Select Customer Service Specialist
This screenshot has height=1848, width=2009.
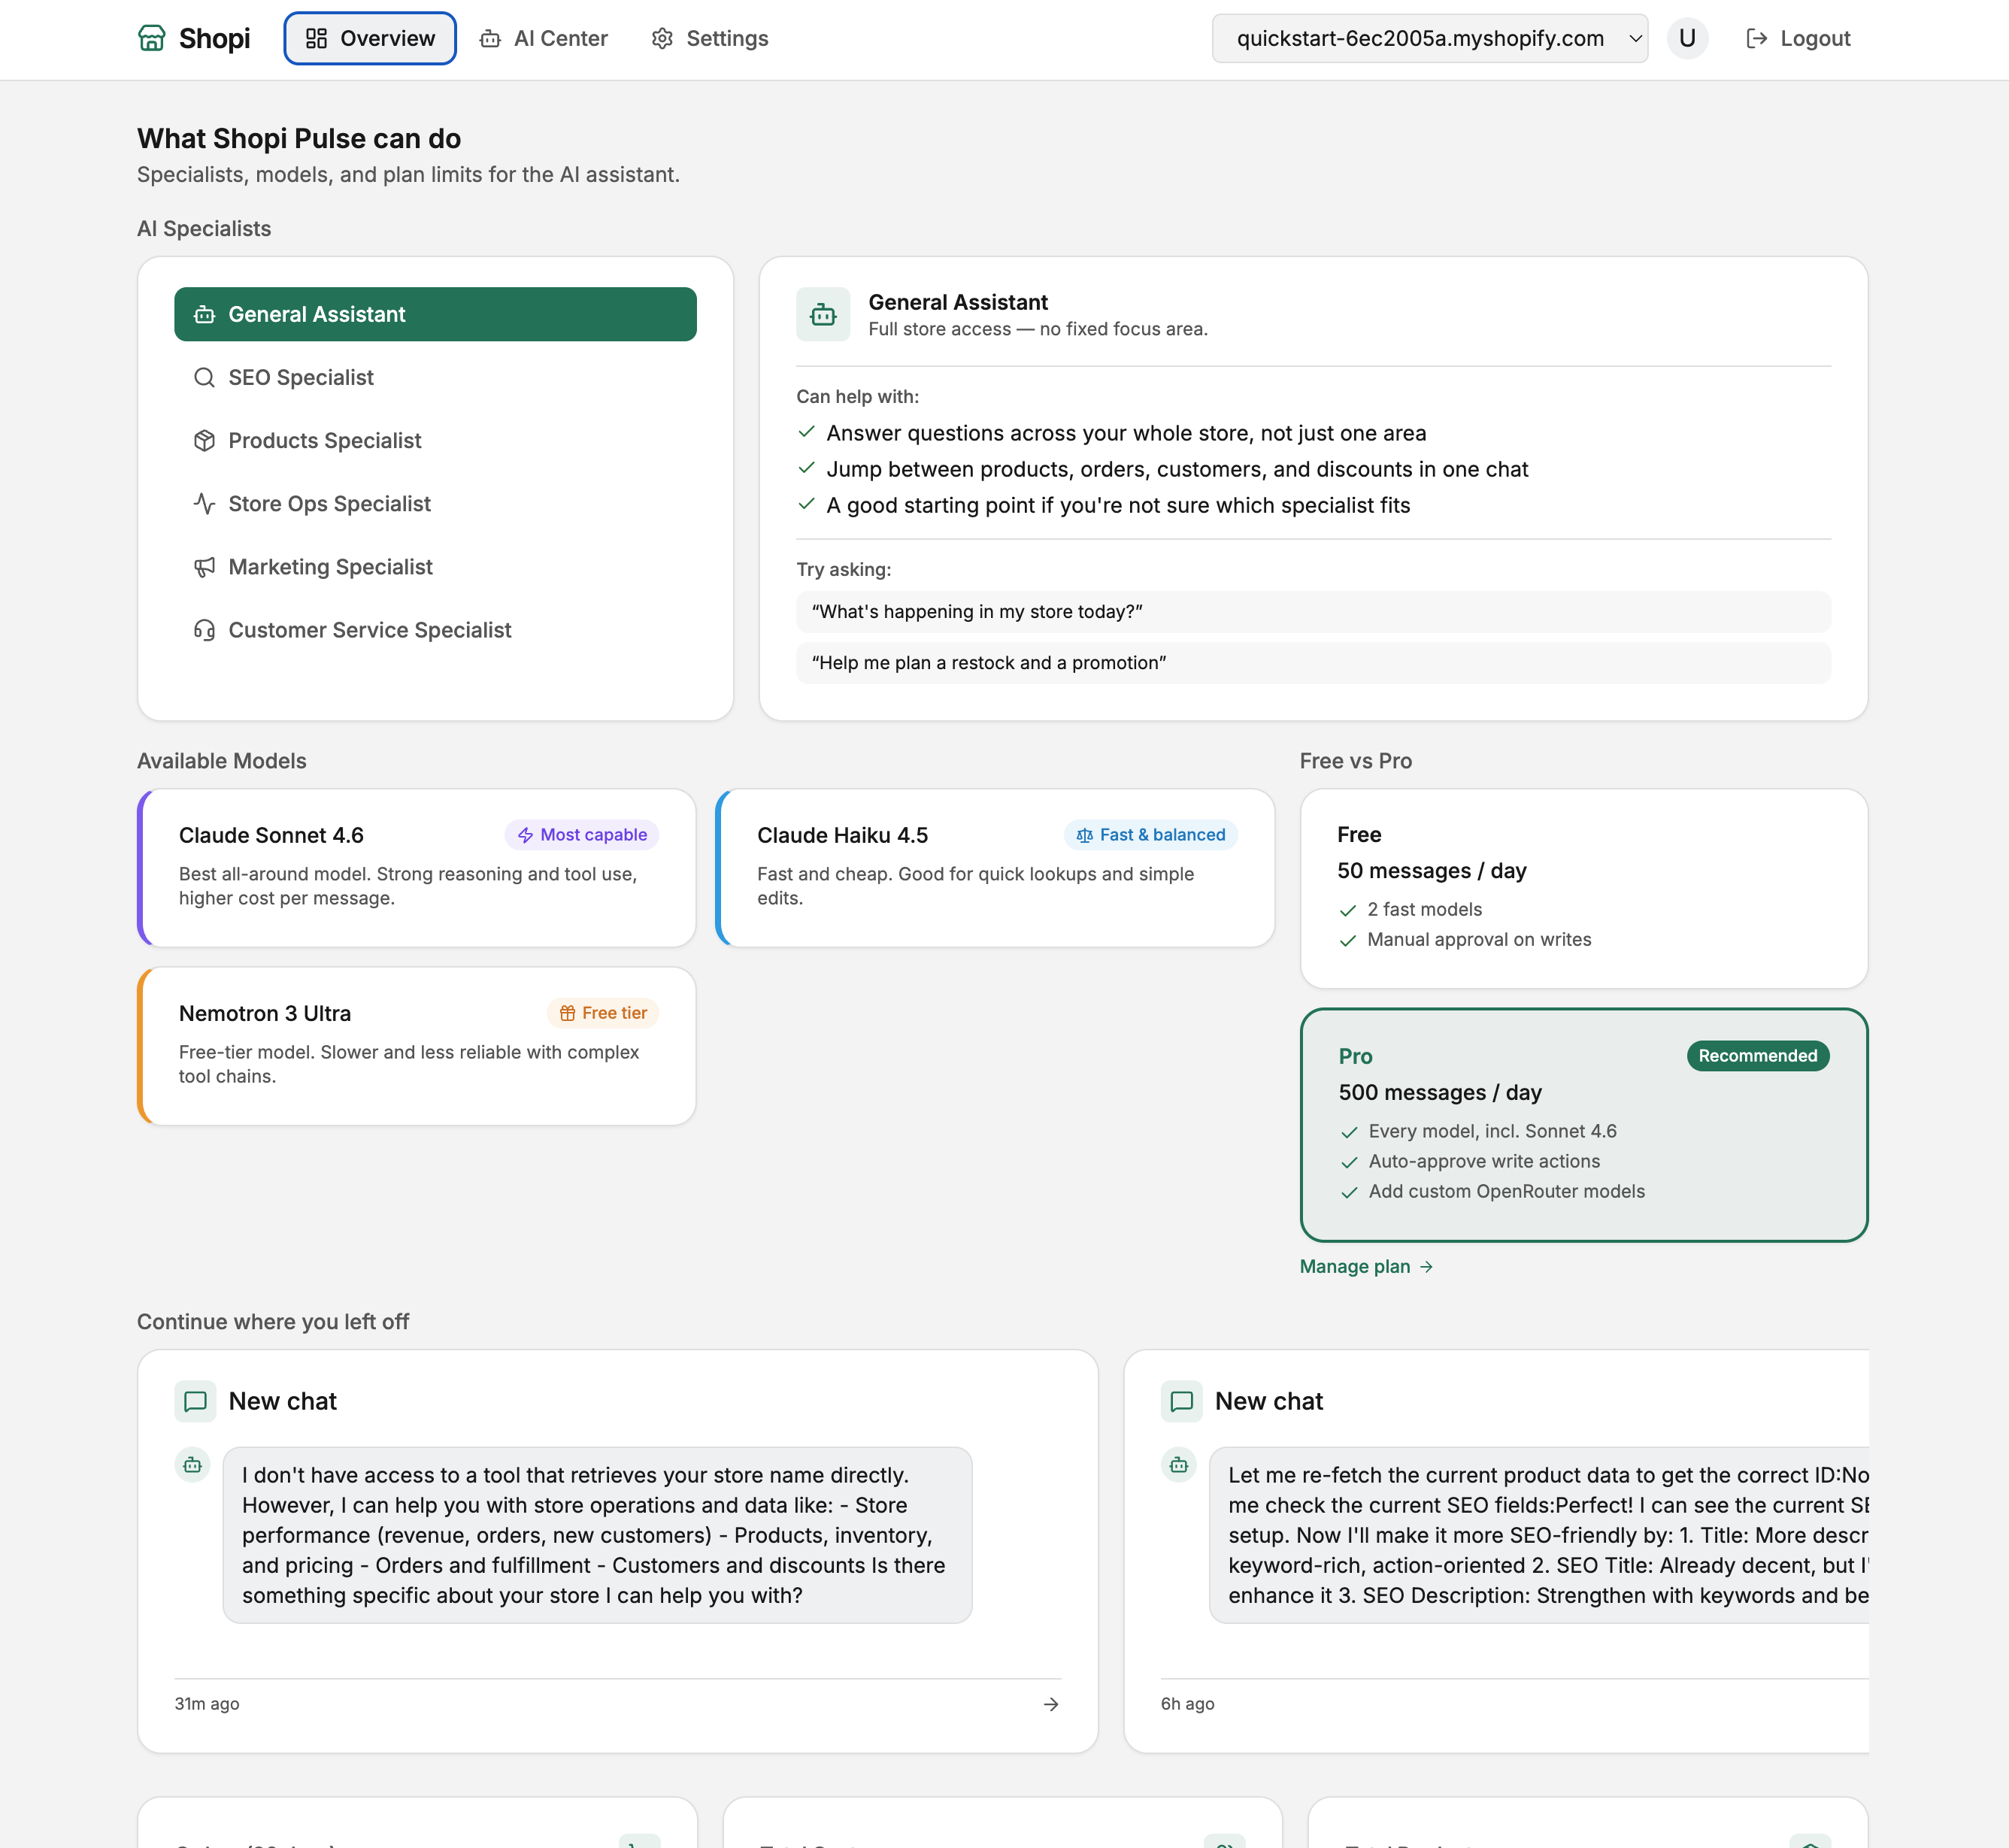[x=435, y=629]
